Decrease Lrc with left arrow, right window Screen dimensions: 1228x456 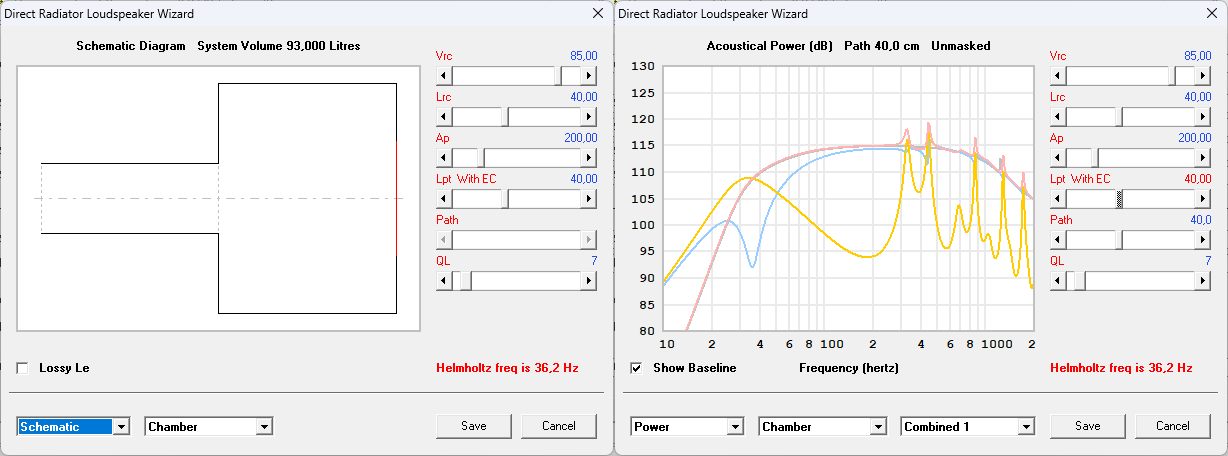1059,117
